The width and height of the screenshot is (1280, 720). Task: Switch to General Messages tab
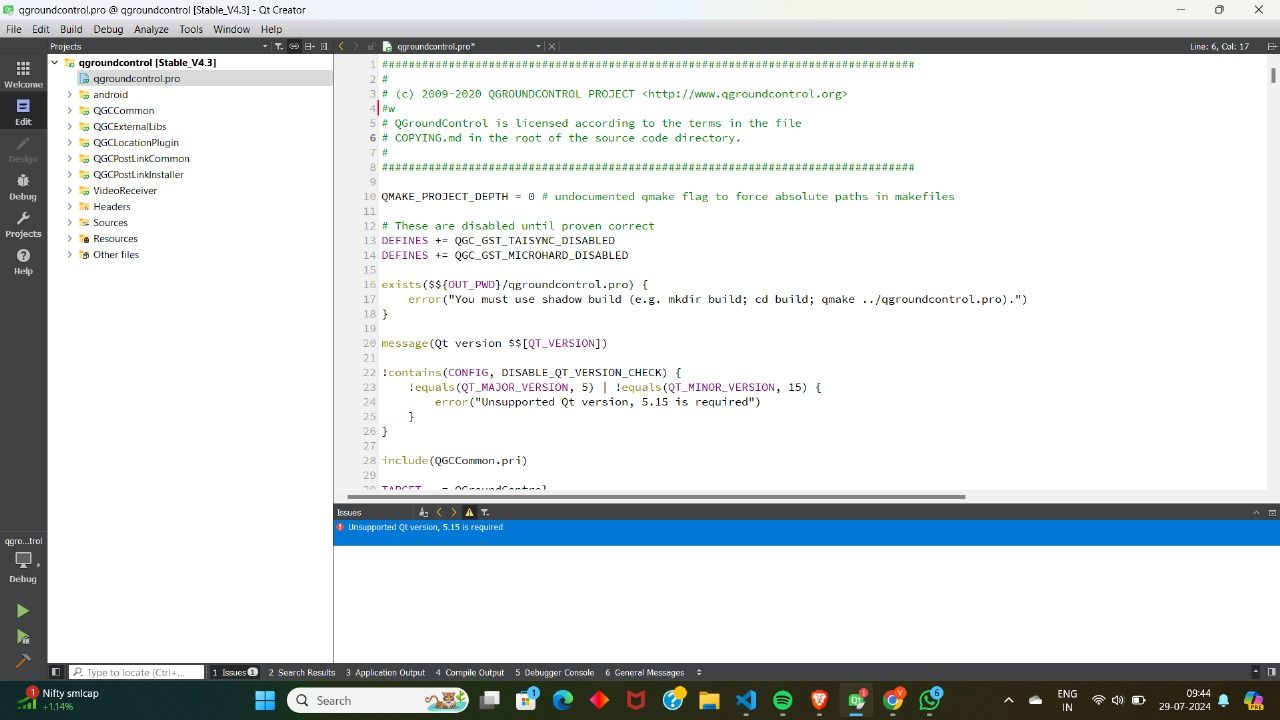tap(645, 672)
